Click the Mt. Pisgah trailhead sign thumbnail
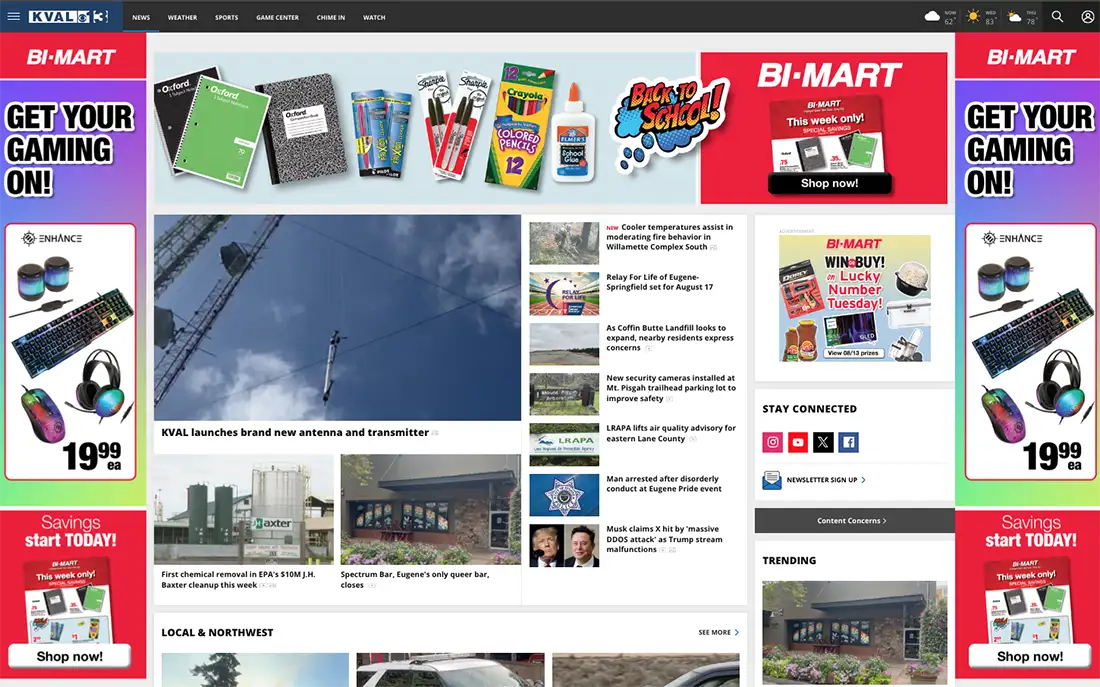1100x687 pixels. click(x=564, y=394)
